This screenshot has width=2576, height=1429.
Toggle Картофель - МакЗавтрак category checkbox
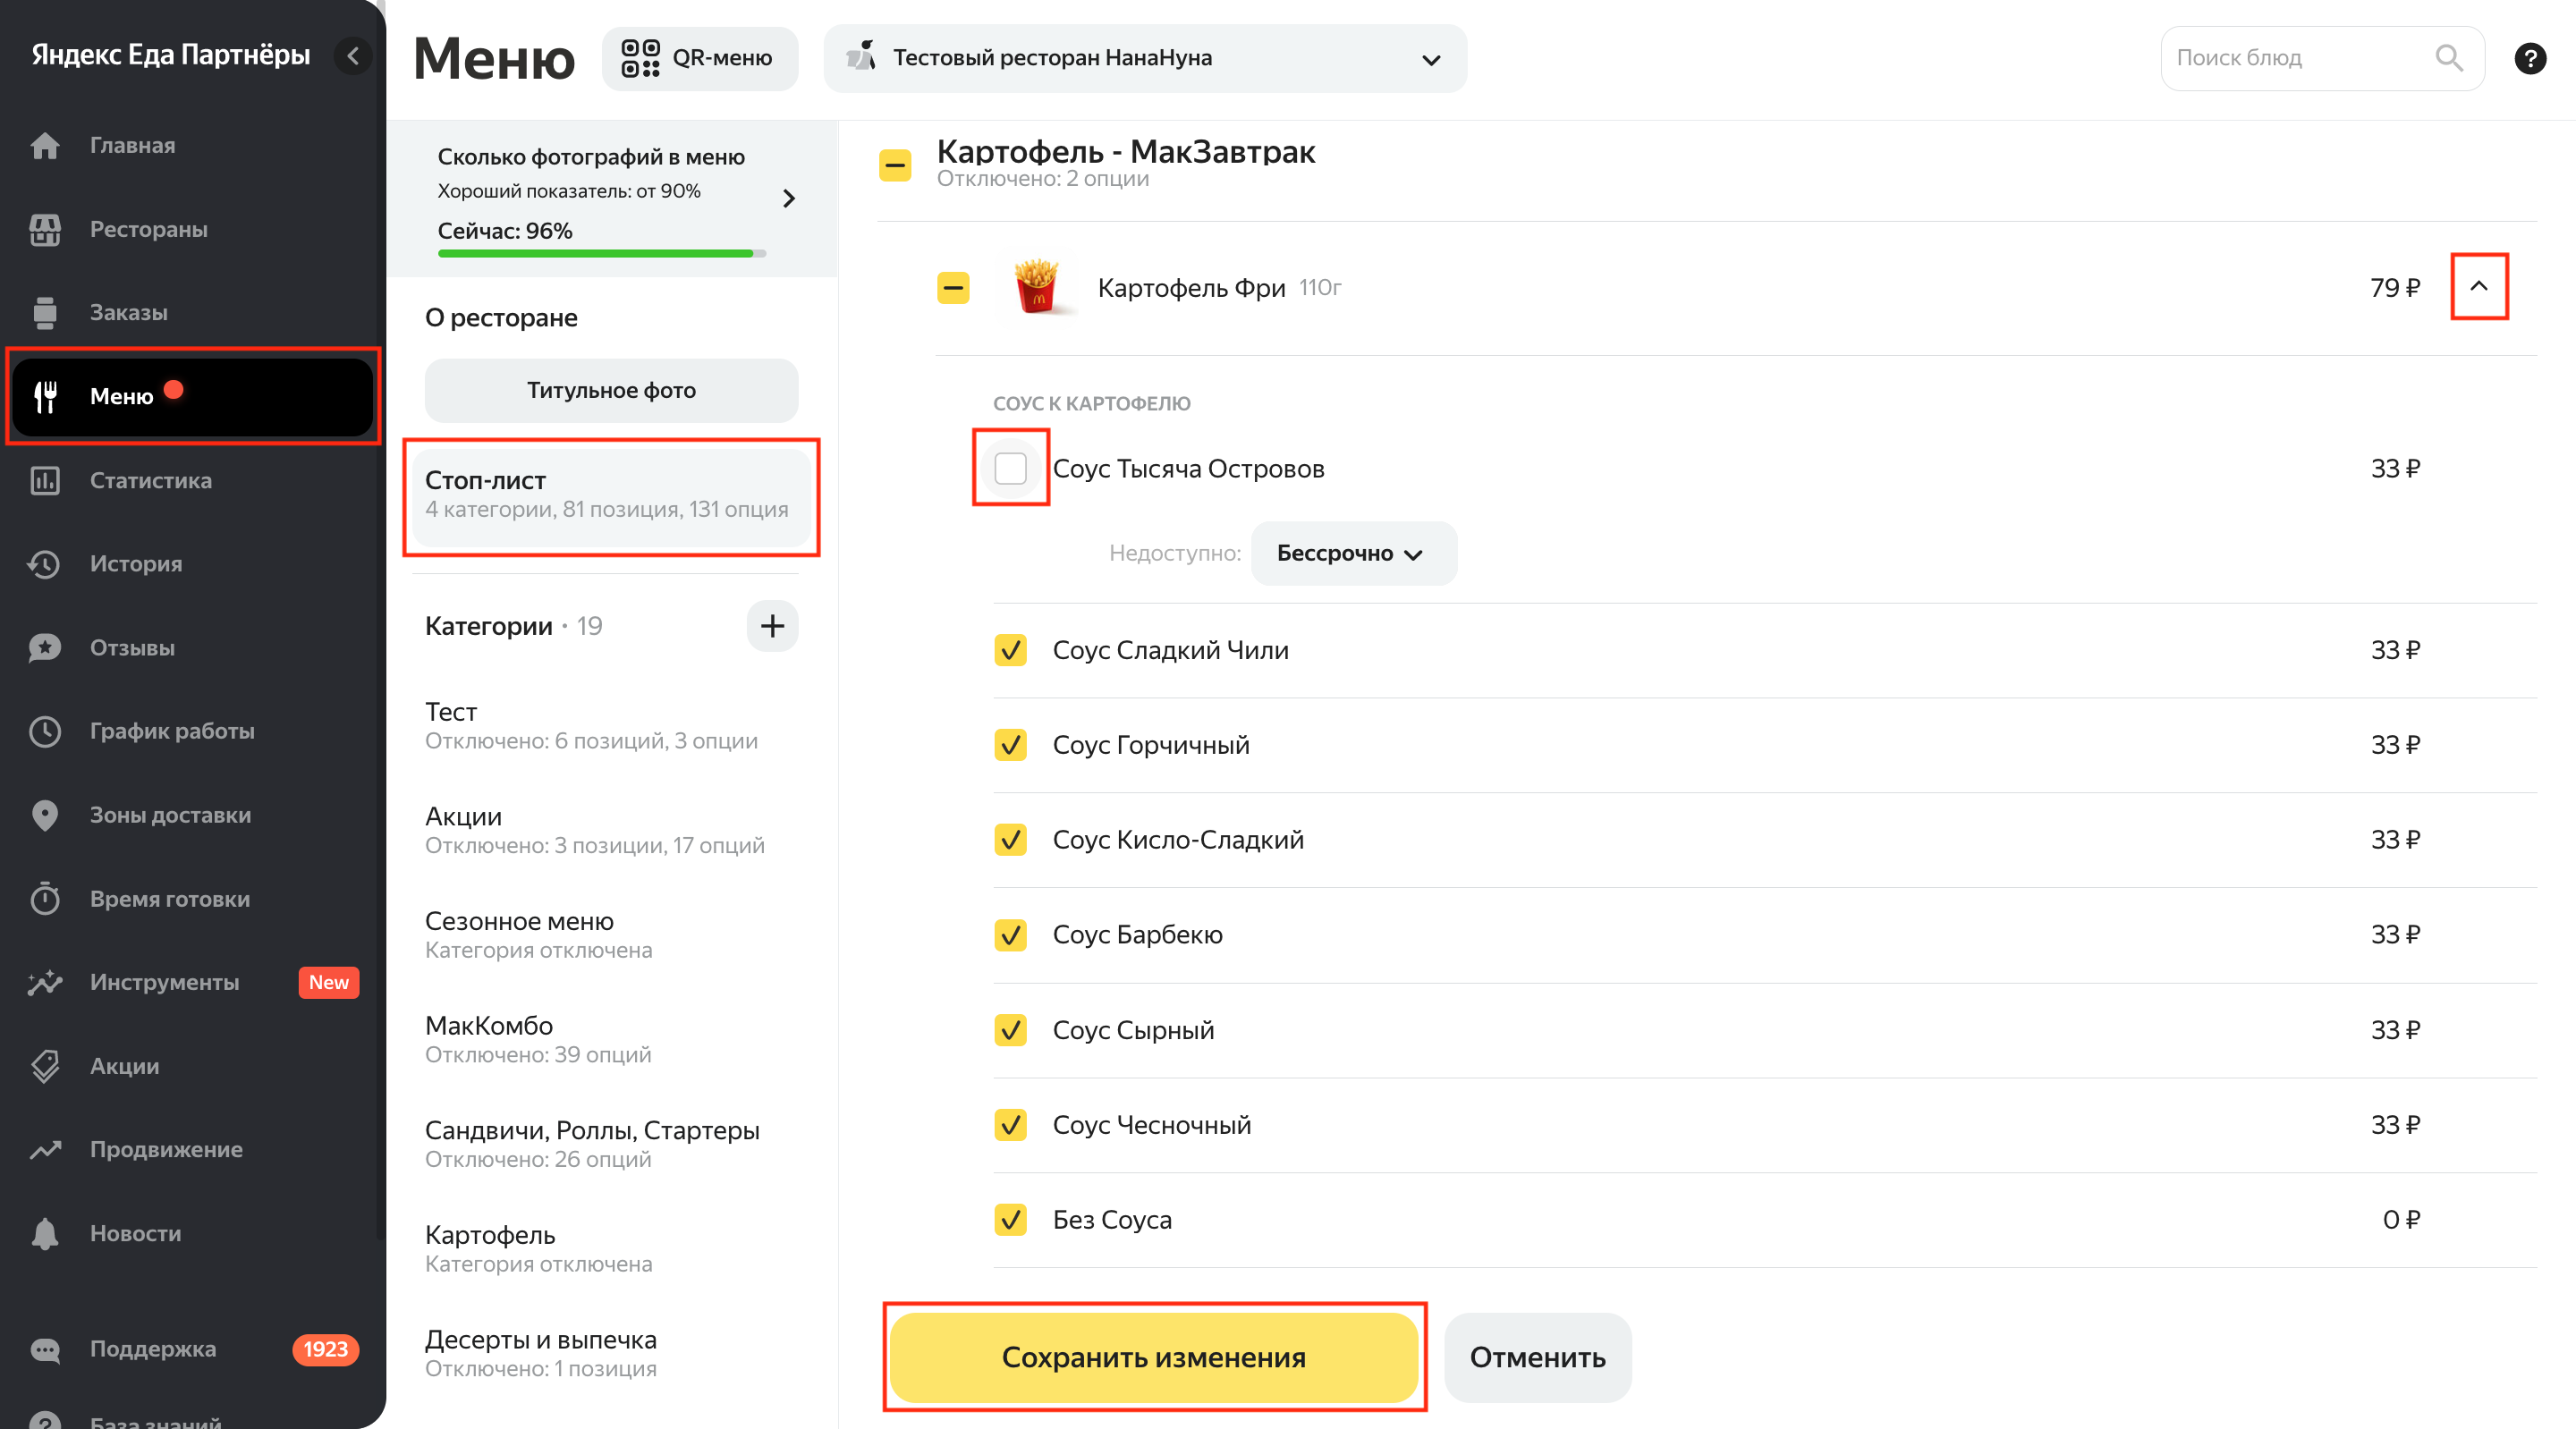tap(894, 165)
